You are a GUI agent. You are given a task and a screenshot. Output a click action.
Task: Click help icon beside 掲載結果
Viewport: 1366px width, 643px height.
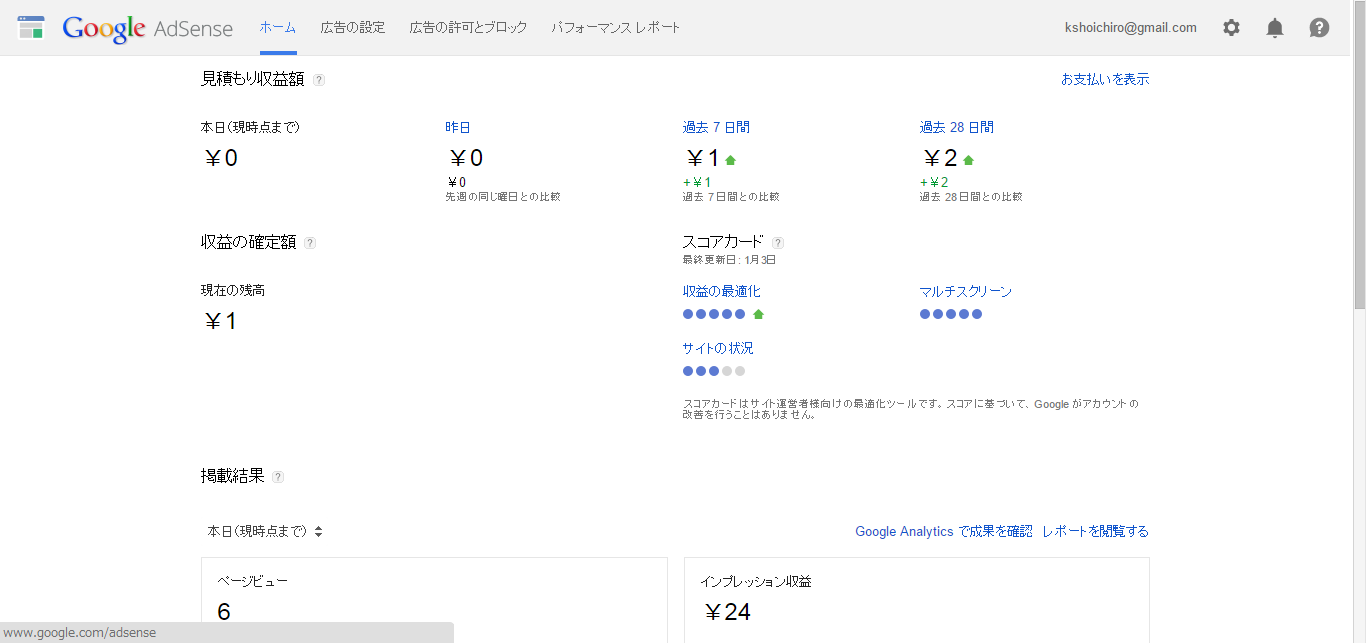(x=278, y=477)
